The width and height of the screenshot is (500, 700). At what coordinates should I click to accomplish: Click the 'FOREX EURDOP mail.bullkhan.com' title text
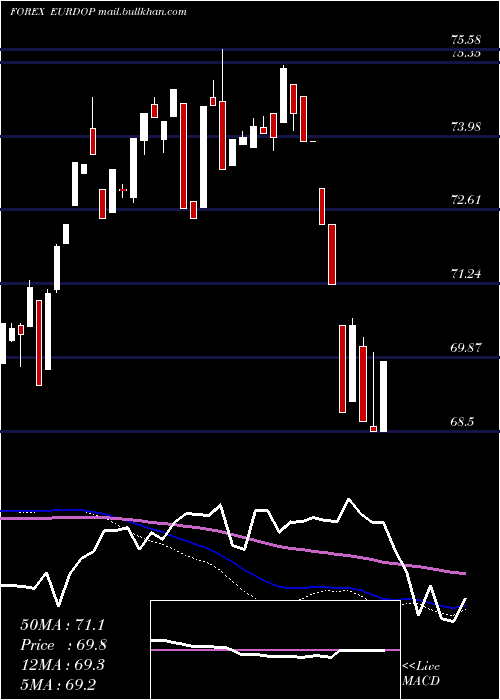coord(98,12)
